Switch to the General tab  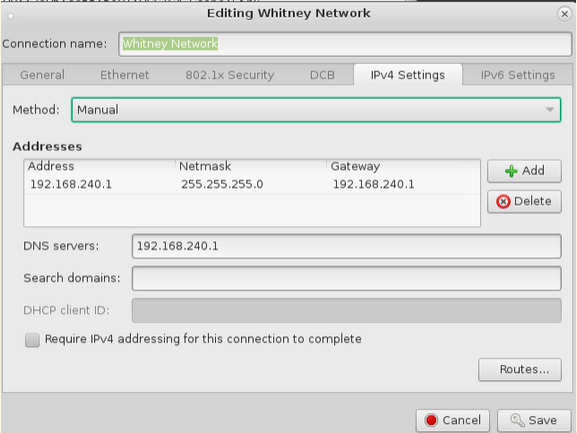[x=42, y=75]
